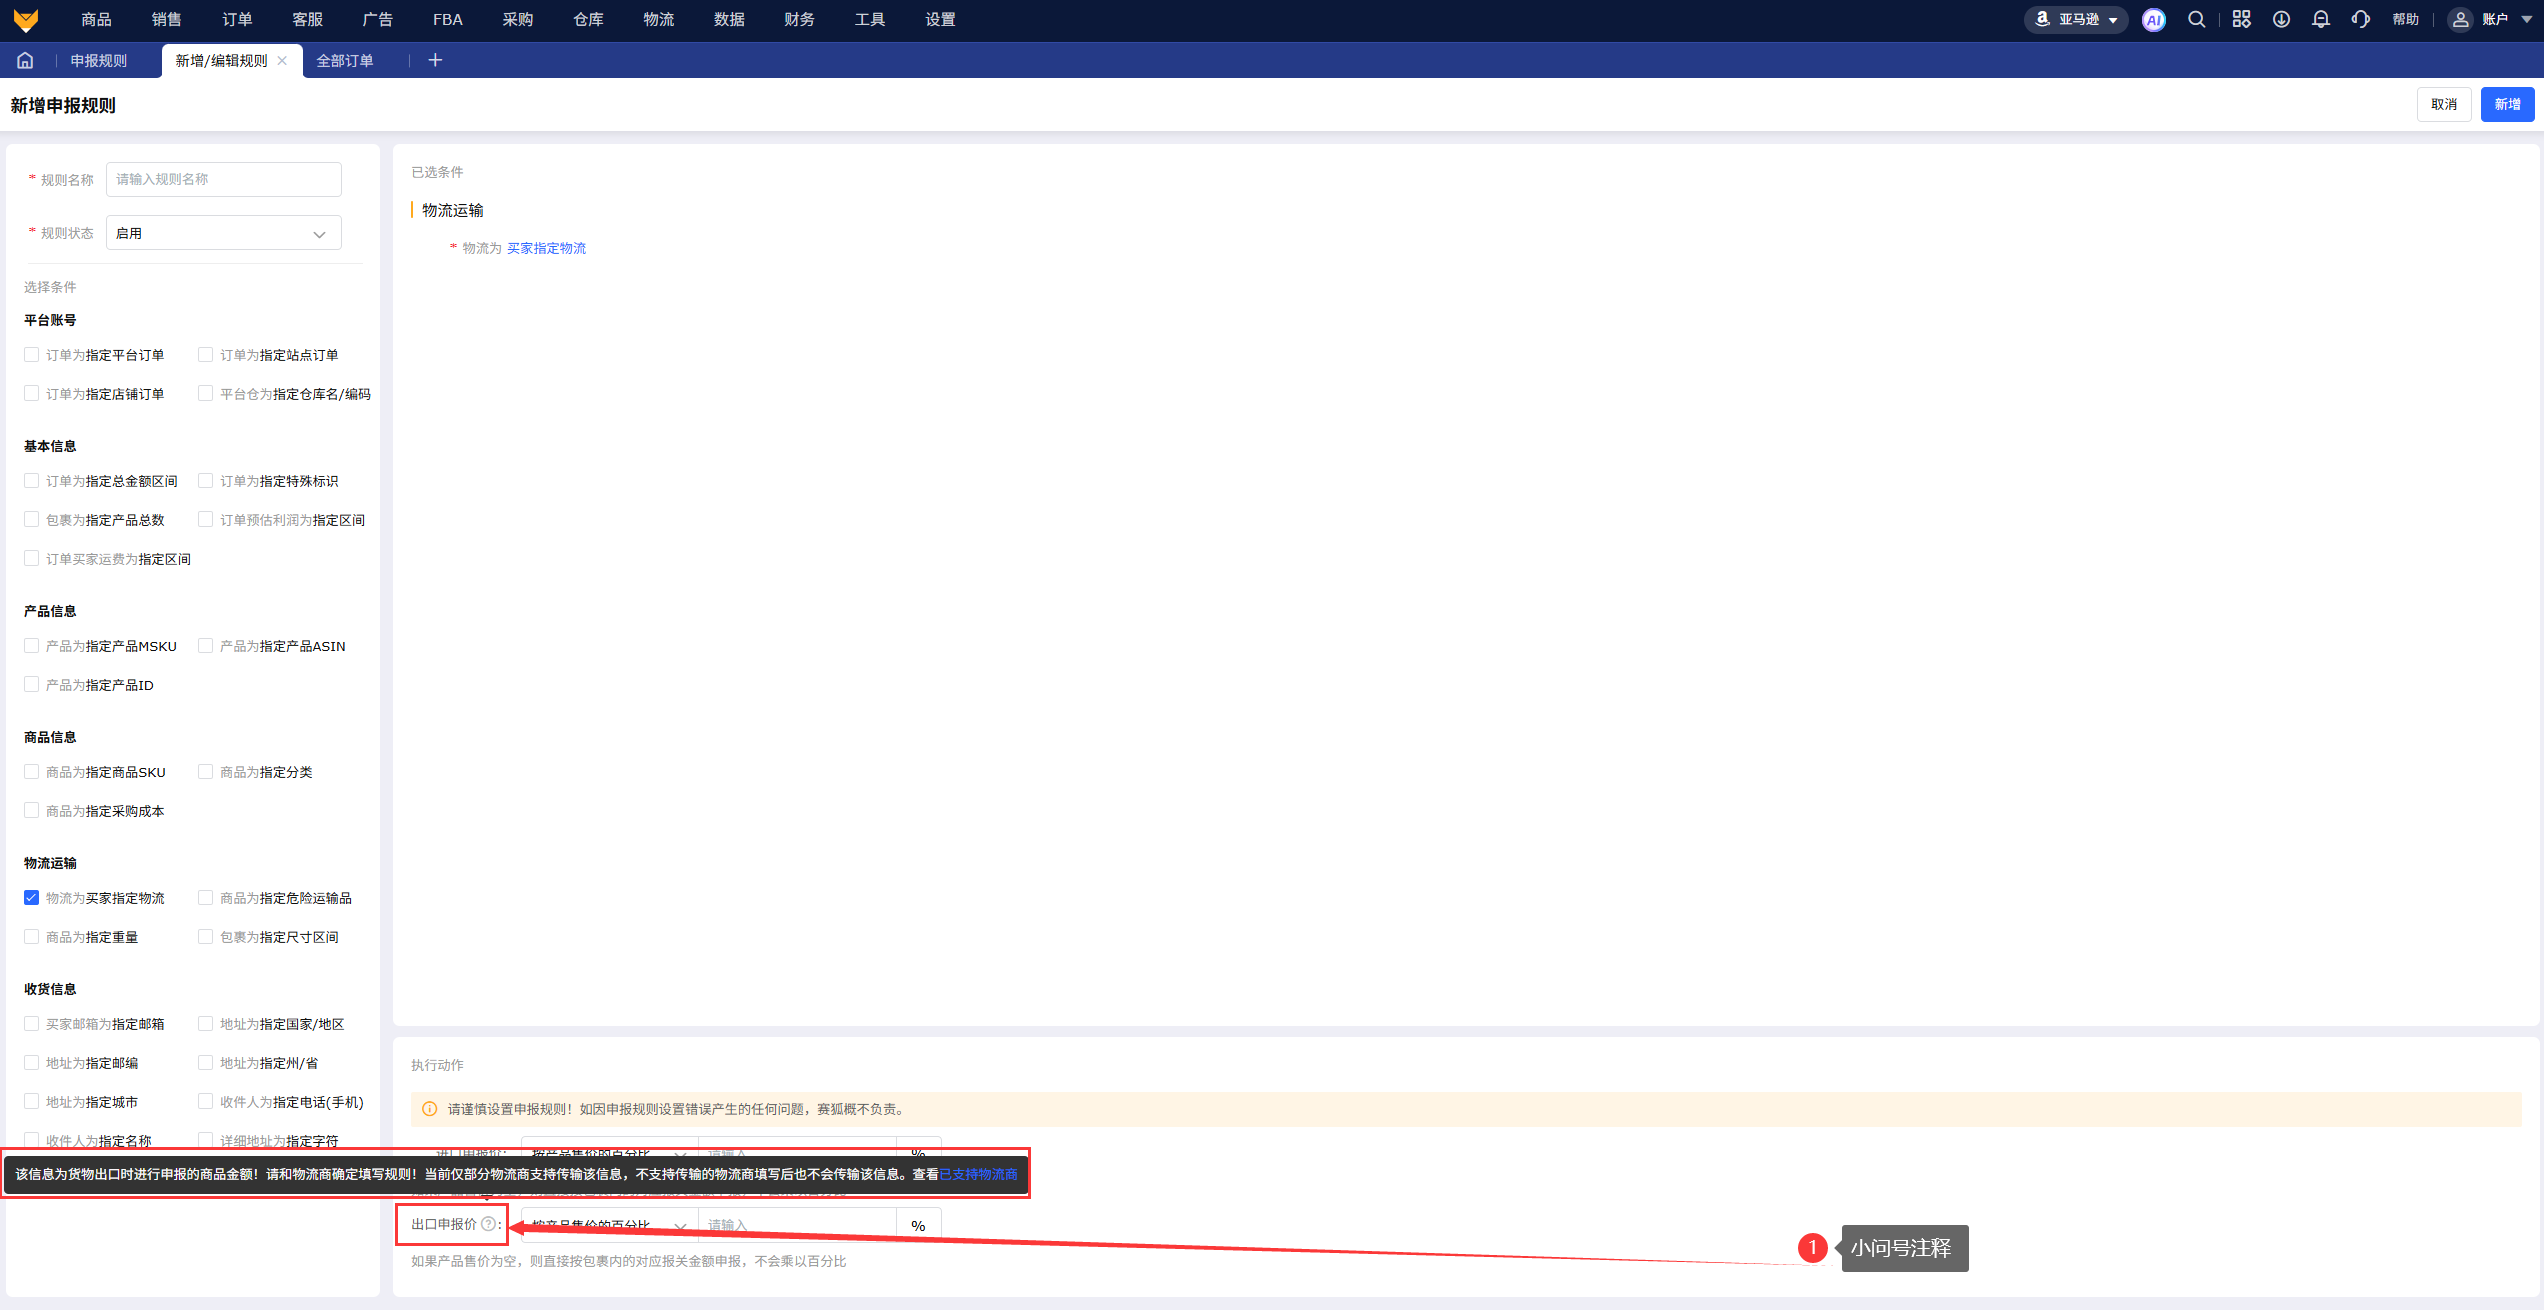The height and width of the screenshot is (1310, 2544).
Task: Go to home via house icon
Action: click(x=25, y=61)
